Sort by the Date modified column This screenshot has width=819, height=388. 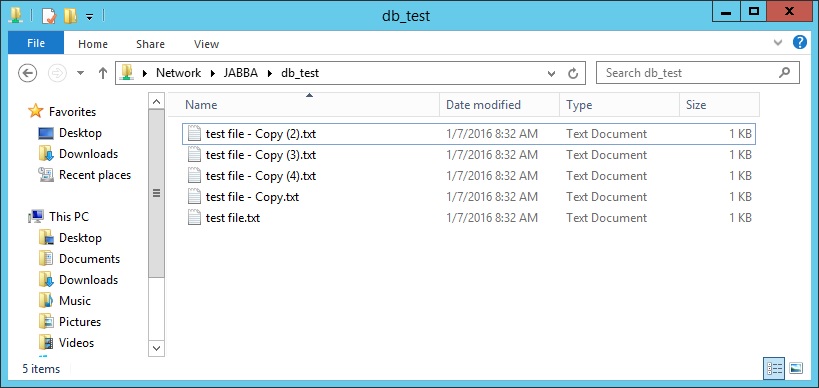[499, 105]
